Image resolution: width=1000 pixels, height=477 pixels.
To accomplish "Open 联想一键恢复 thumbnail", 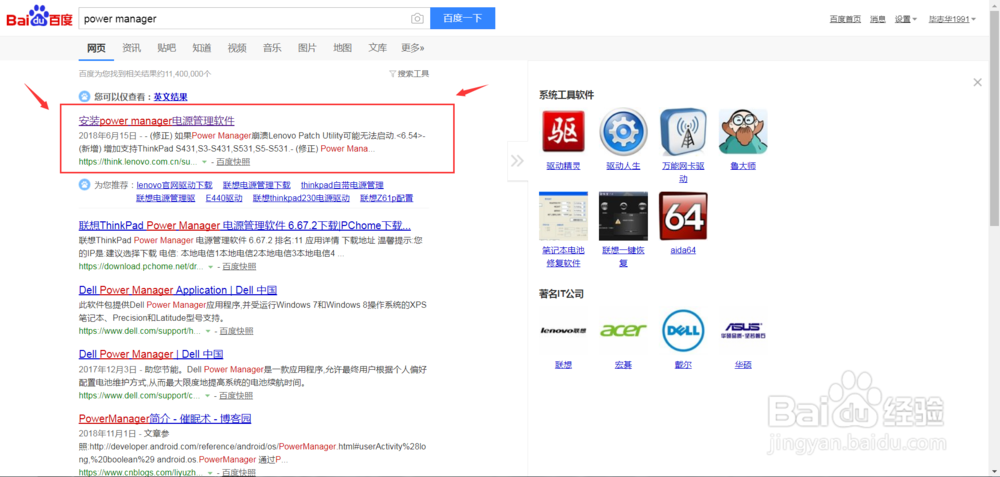I will point(623,216).
